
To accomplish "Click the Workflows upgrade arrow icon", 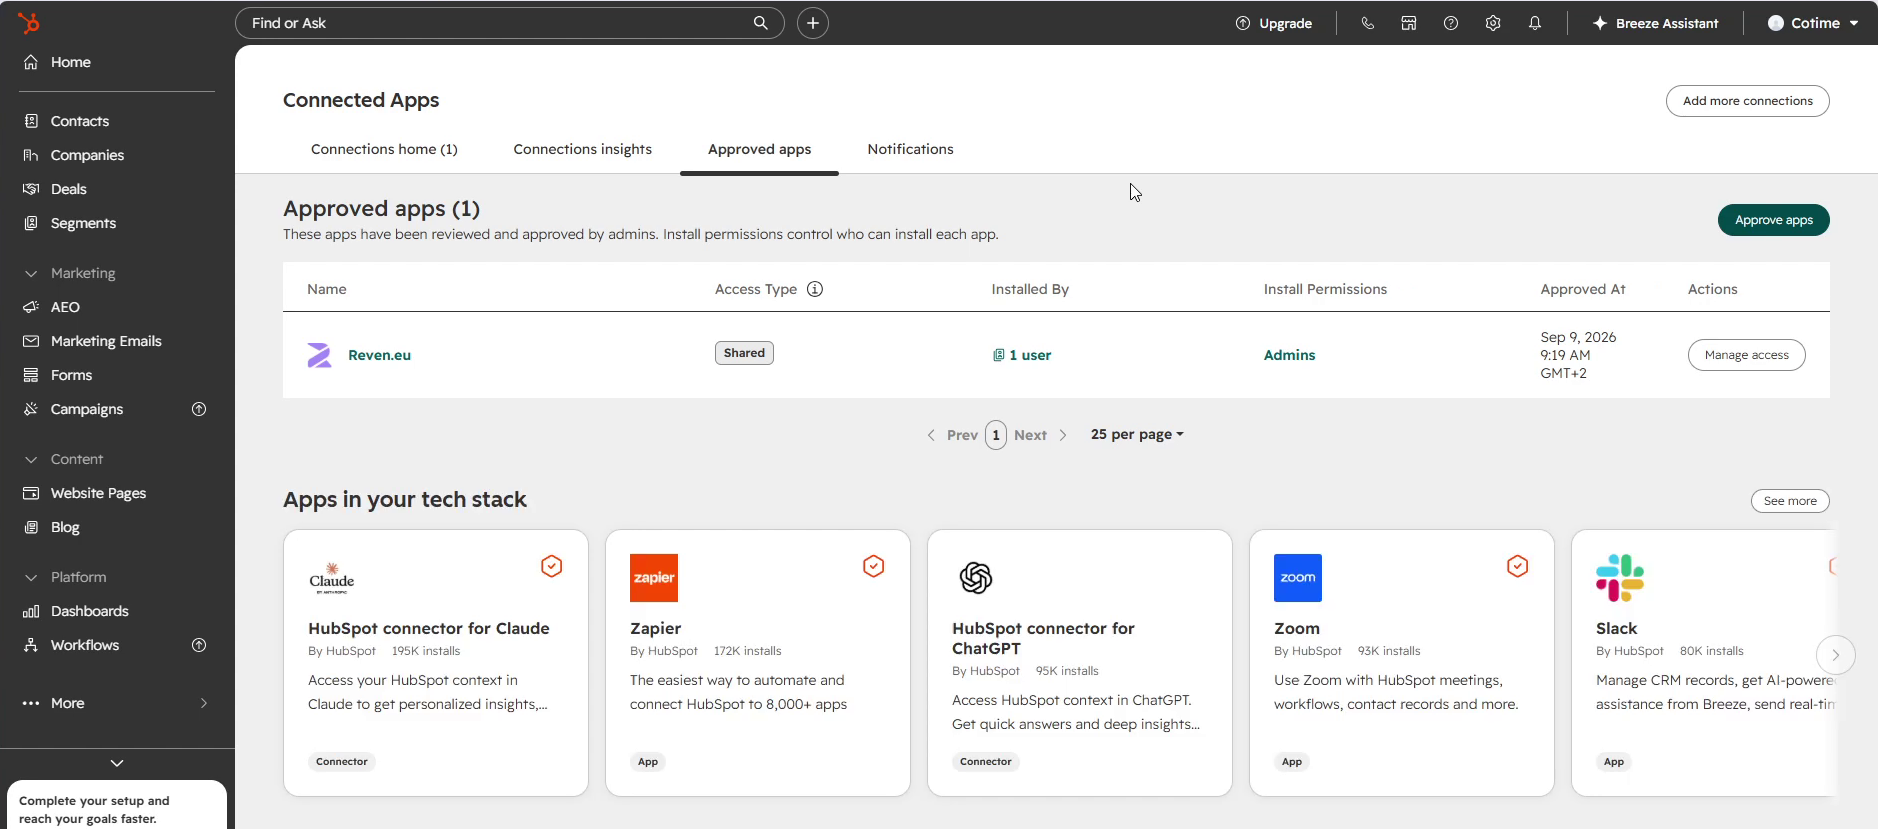I will (x=199, y=645).
